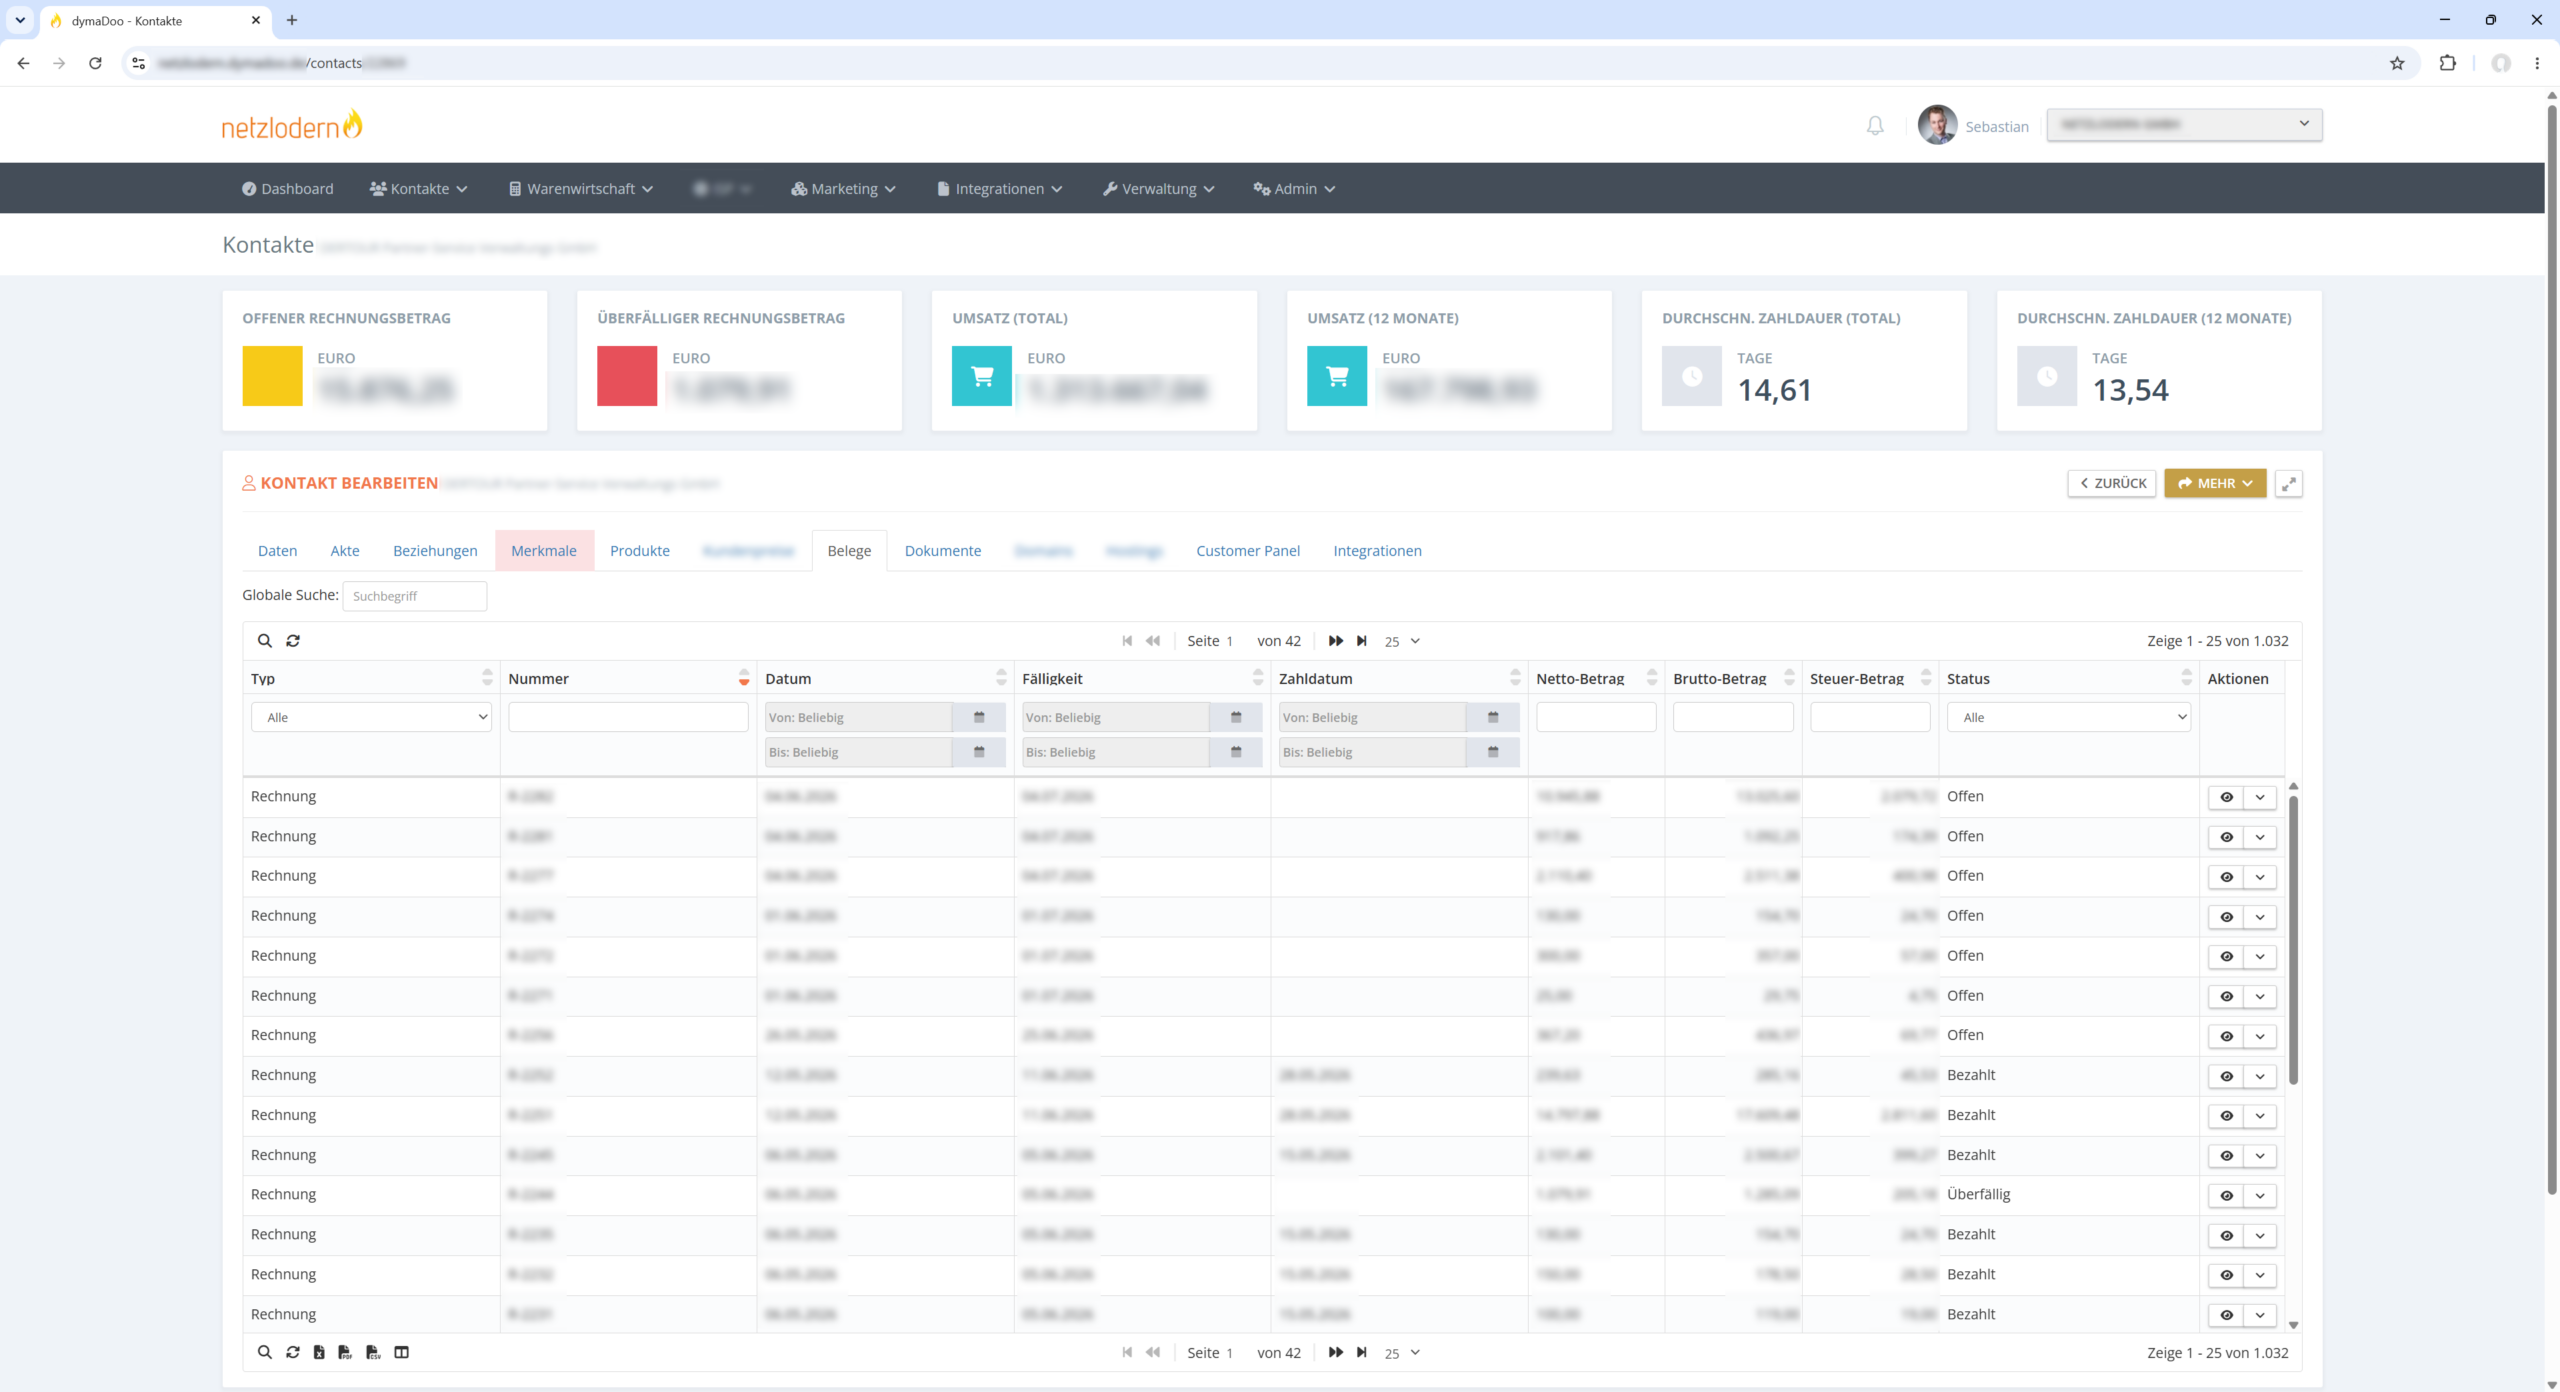
Task: Click eye icon of first Bezahlt invoice row
Action: coord(2226,1076)
